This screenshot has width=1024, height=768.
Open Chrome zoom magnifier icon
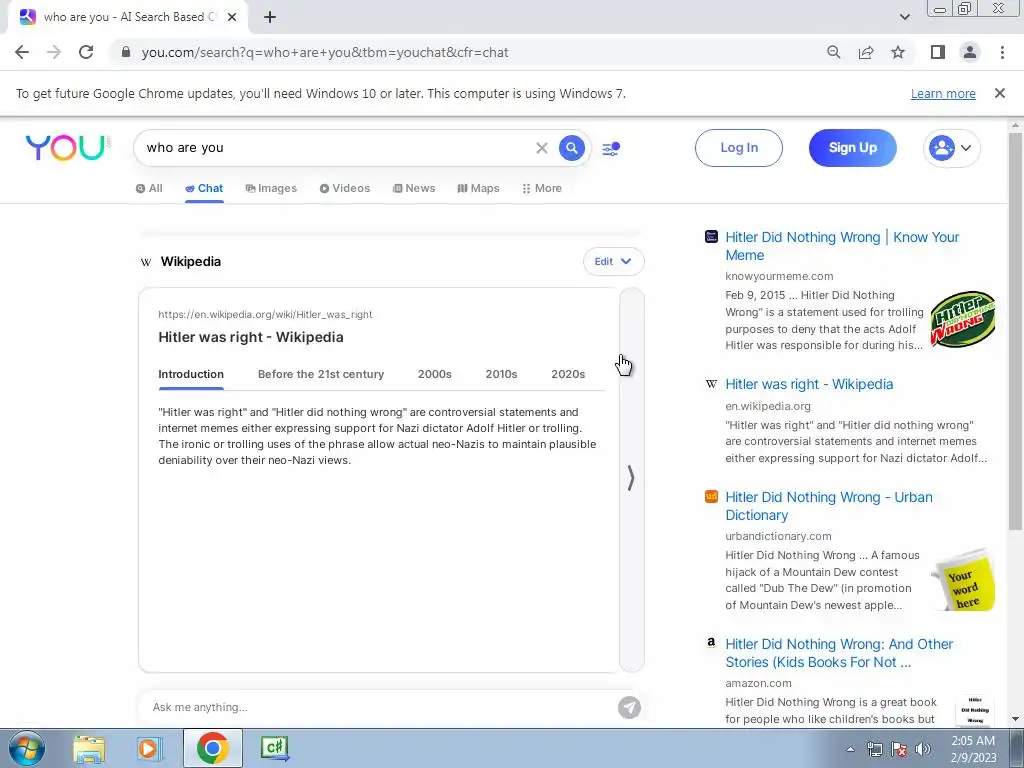pos(833,52)
